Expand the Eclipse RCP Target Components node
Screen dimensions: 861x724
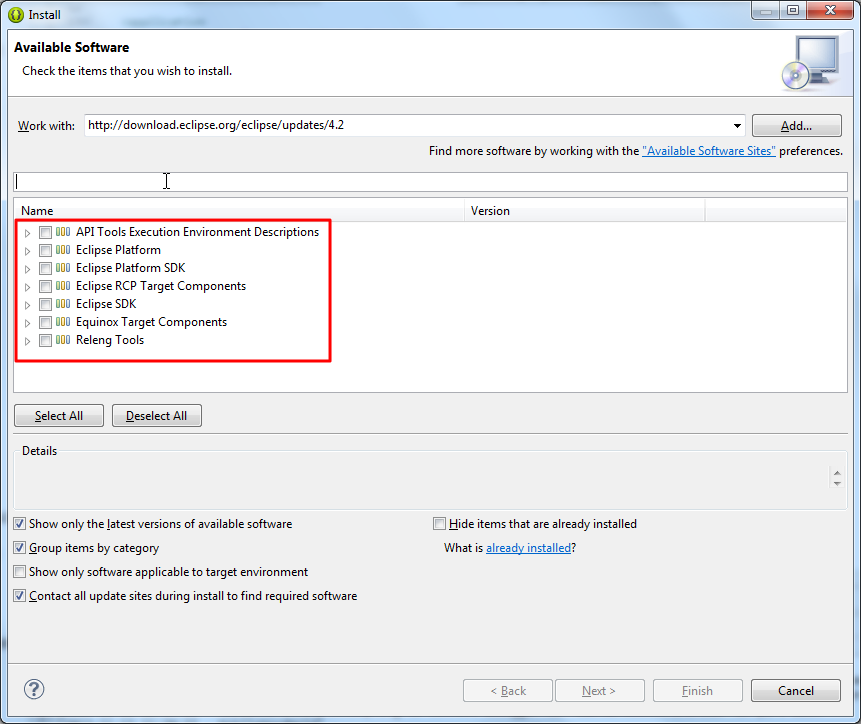[27, 287]
